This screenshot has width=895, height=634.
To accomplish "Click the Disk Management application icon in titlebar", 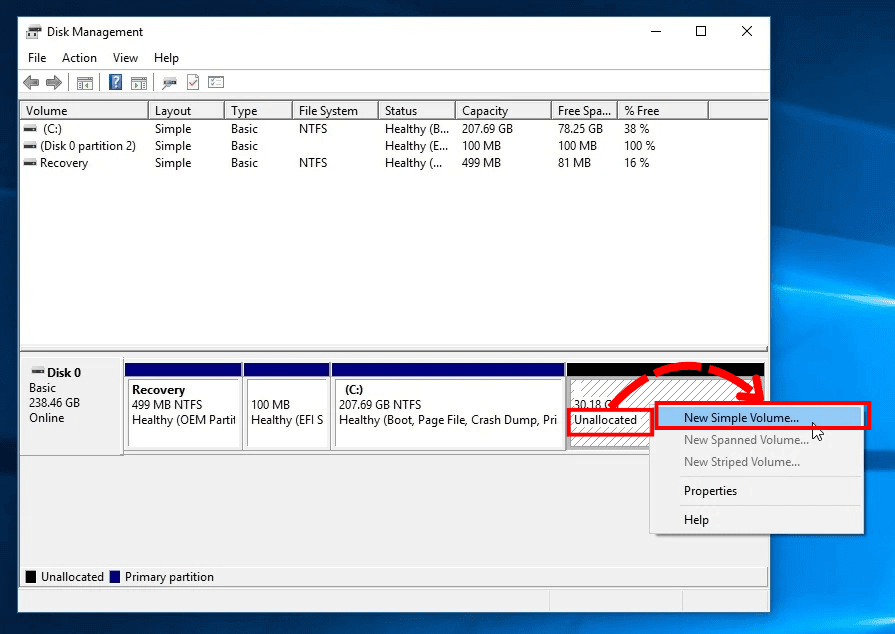I will coord(31,31).
